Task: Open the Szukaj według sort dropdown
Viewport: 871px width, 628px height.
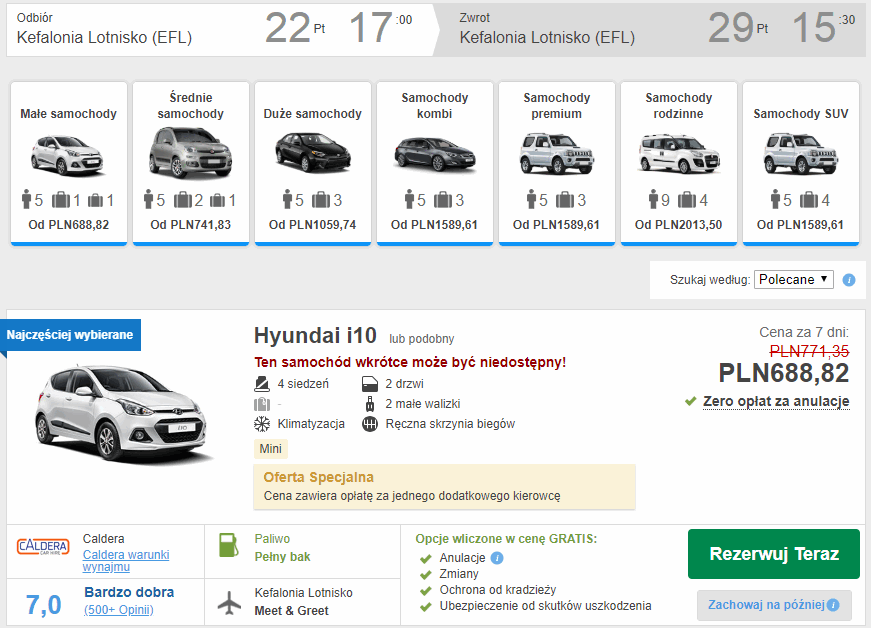Action: click(793, 280)
